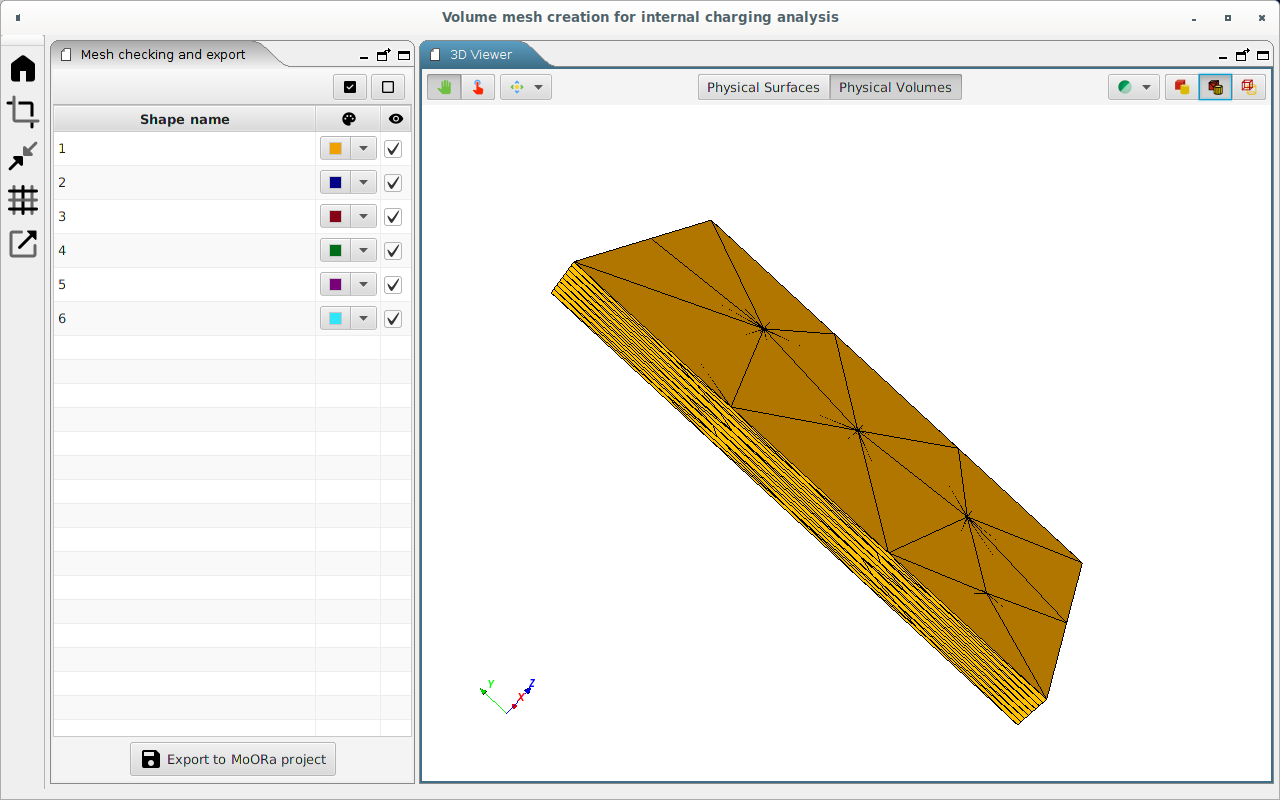Hide shape 6 using its checkbox

(x=393, y=319)
